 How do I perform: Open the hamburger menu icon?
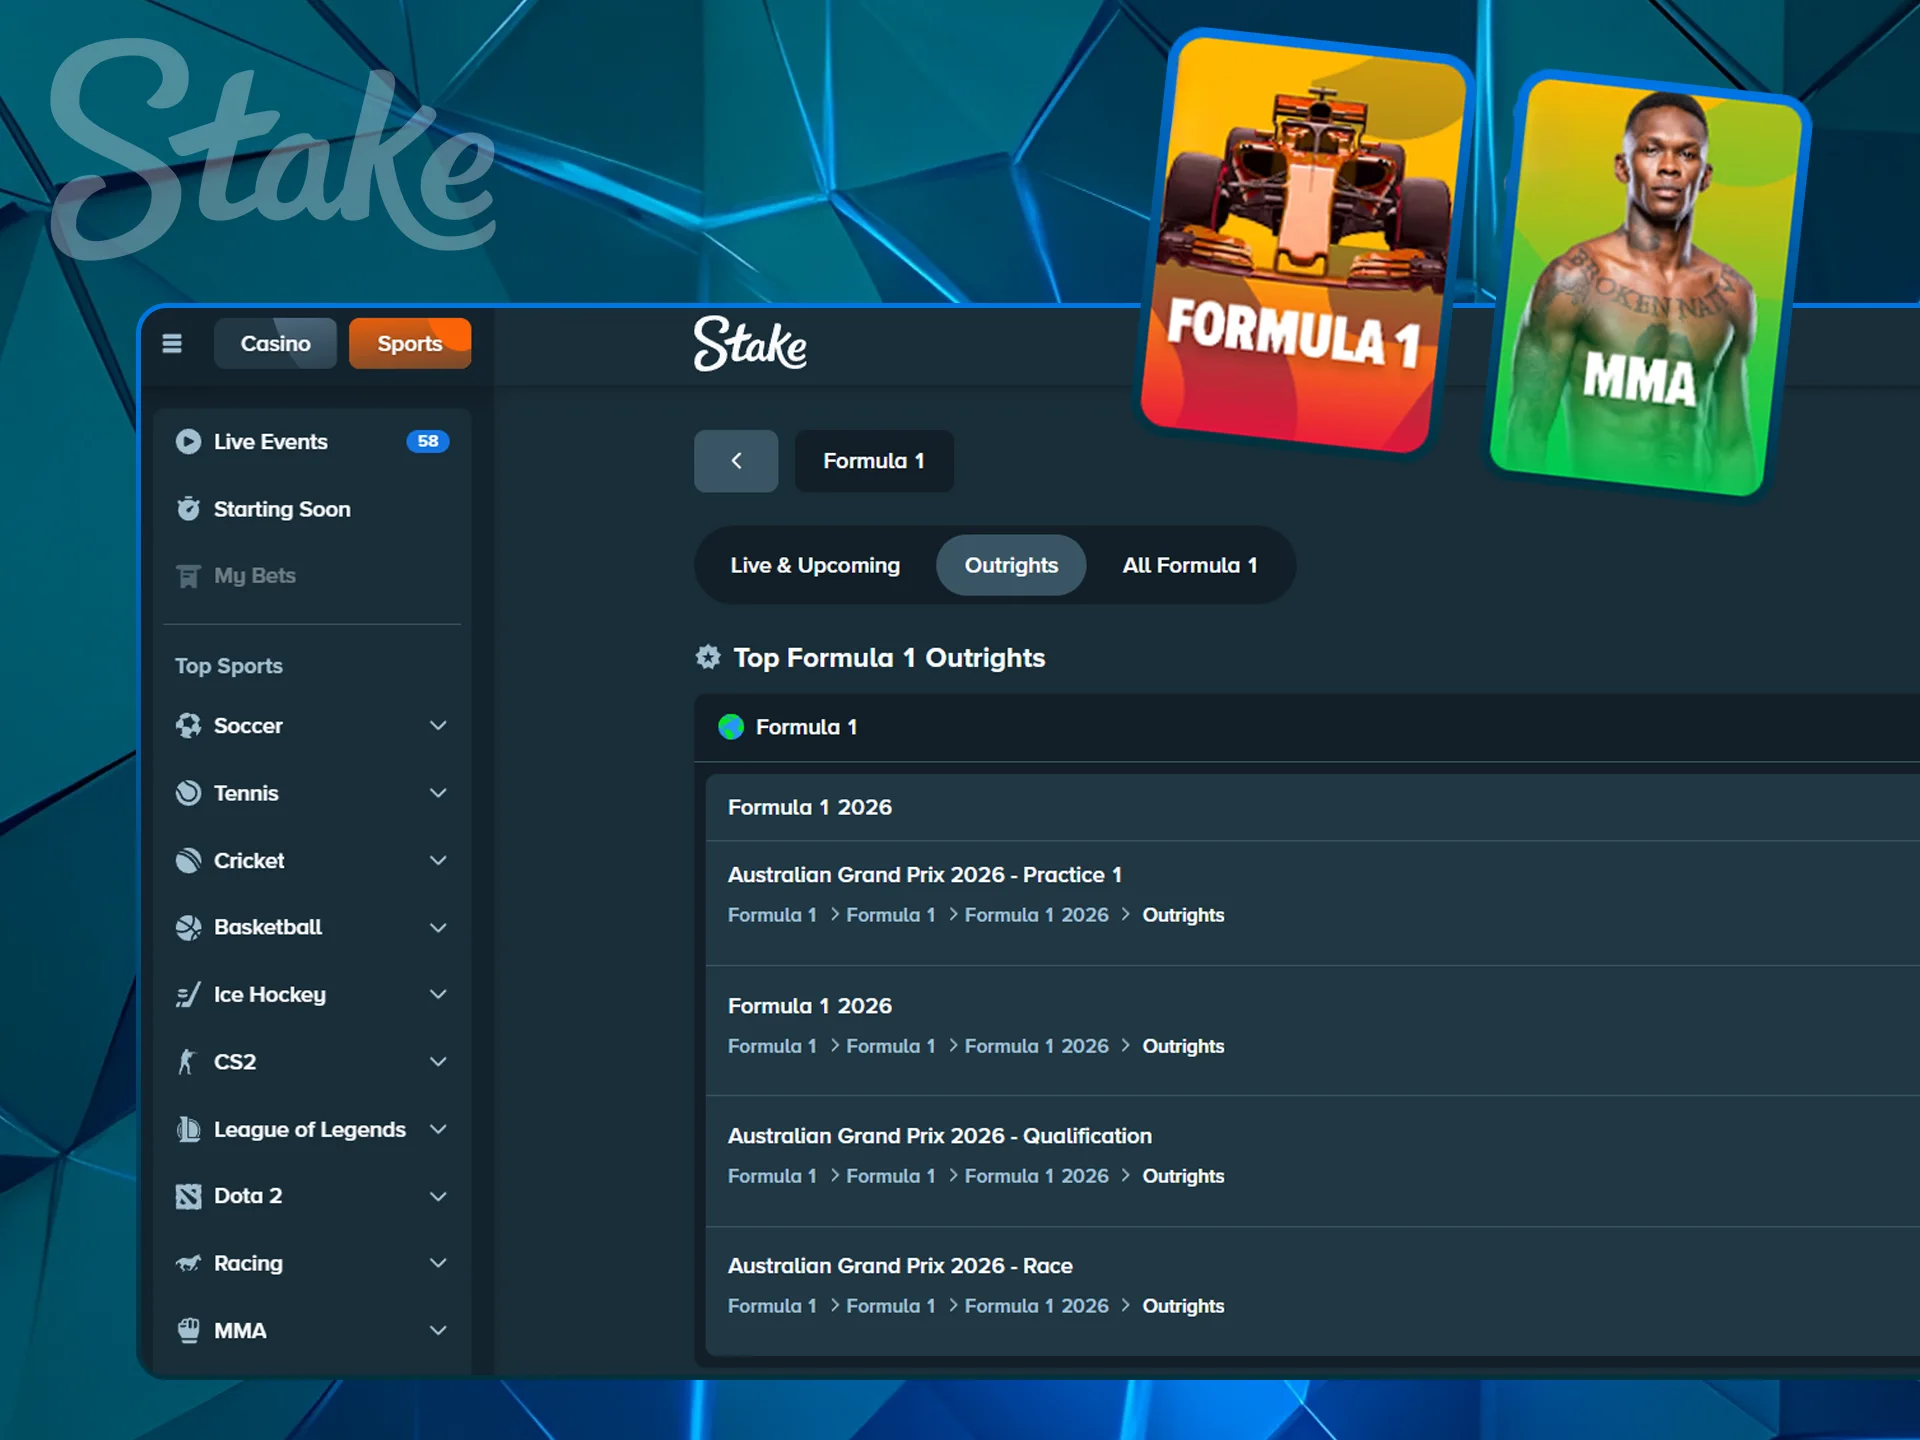(x=172, y=344)
